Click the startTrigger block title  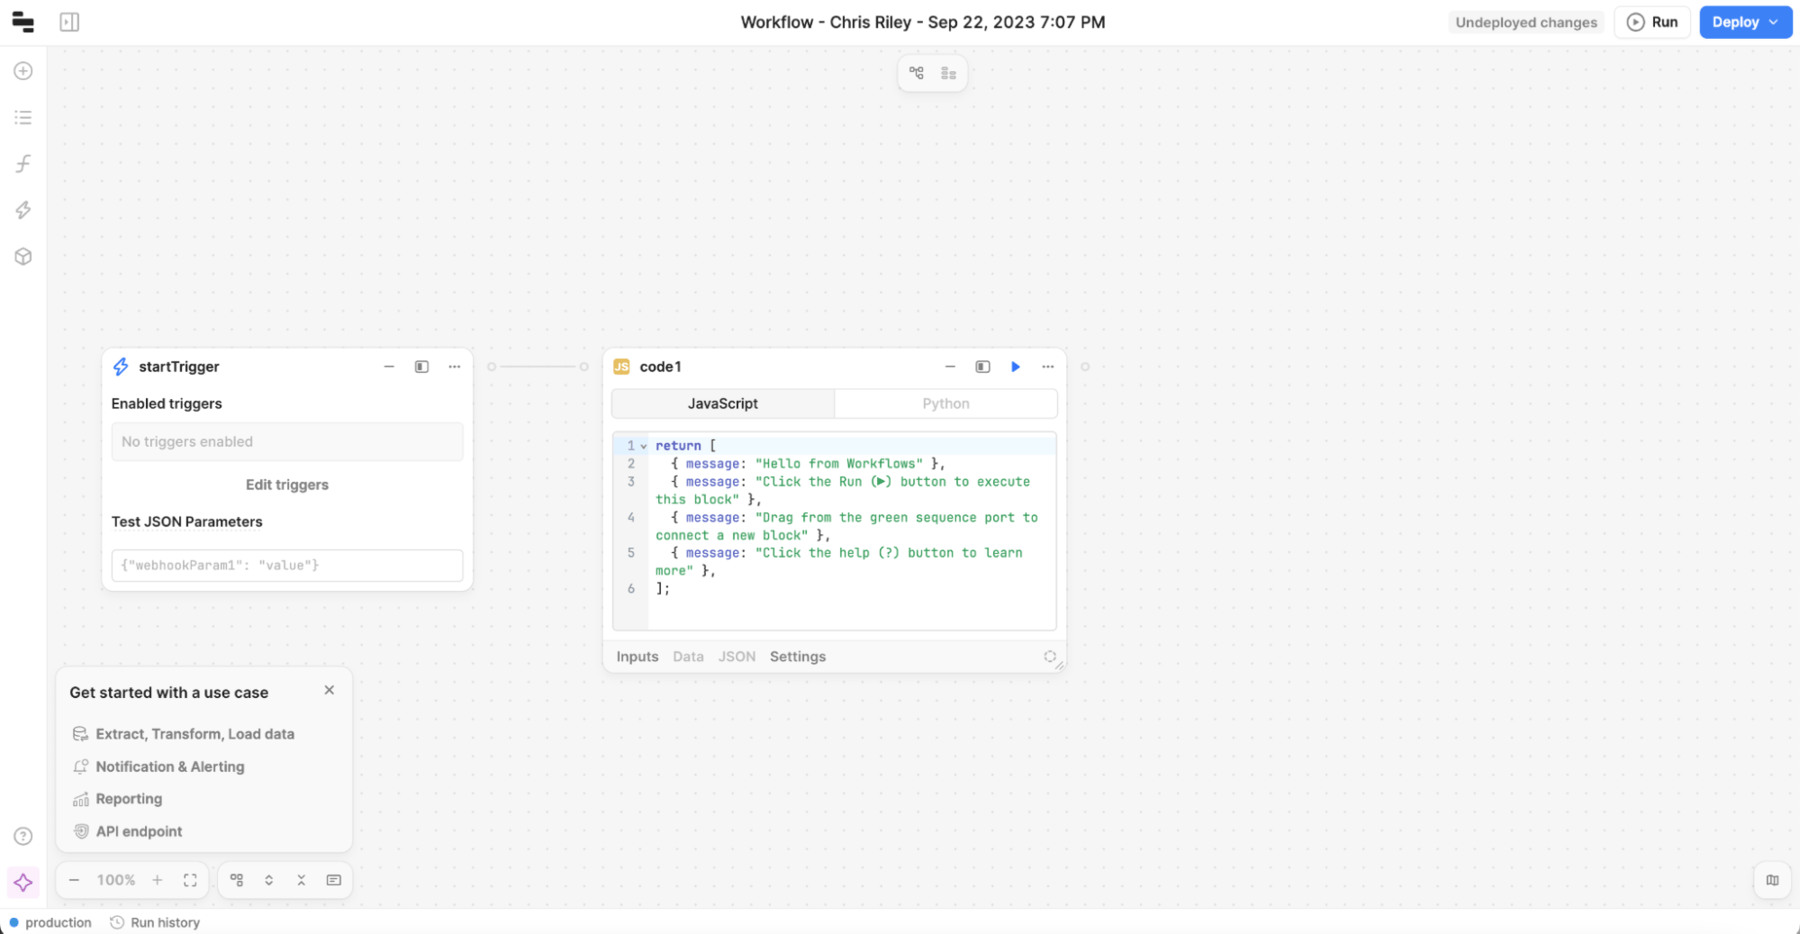coord(179,367)
